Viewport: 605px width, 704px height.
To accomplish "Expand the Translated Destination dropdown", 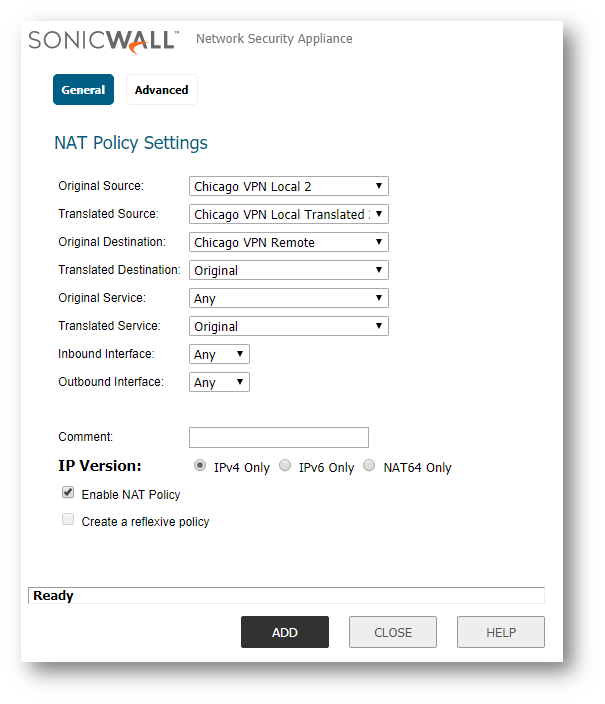I will 288,270.
